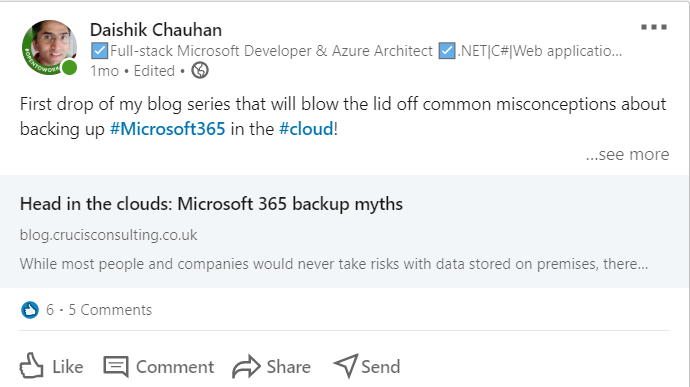Viewport: 690px width, 387px height.
Task: Click the thumbs-up Like icon
Action: pyautogui.click(x=31, y=366)
